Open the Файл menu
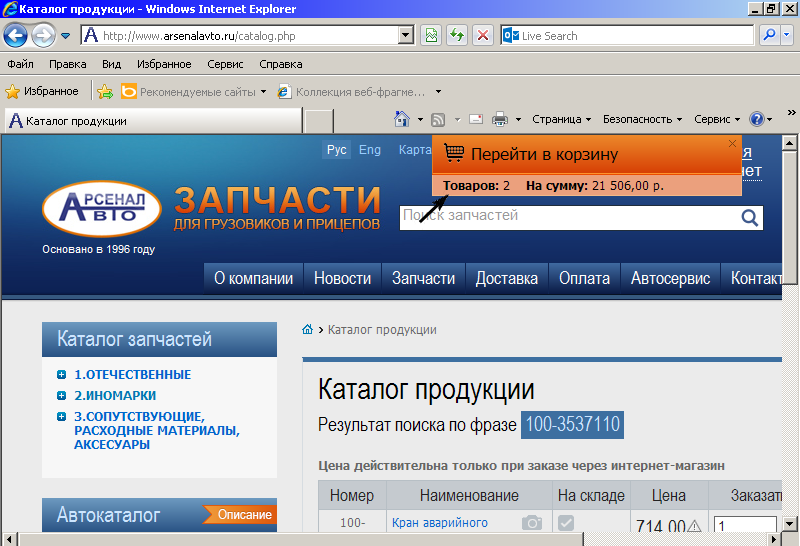 20,64
